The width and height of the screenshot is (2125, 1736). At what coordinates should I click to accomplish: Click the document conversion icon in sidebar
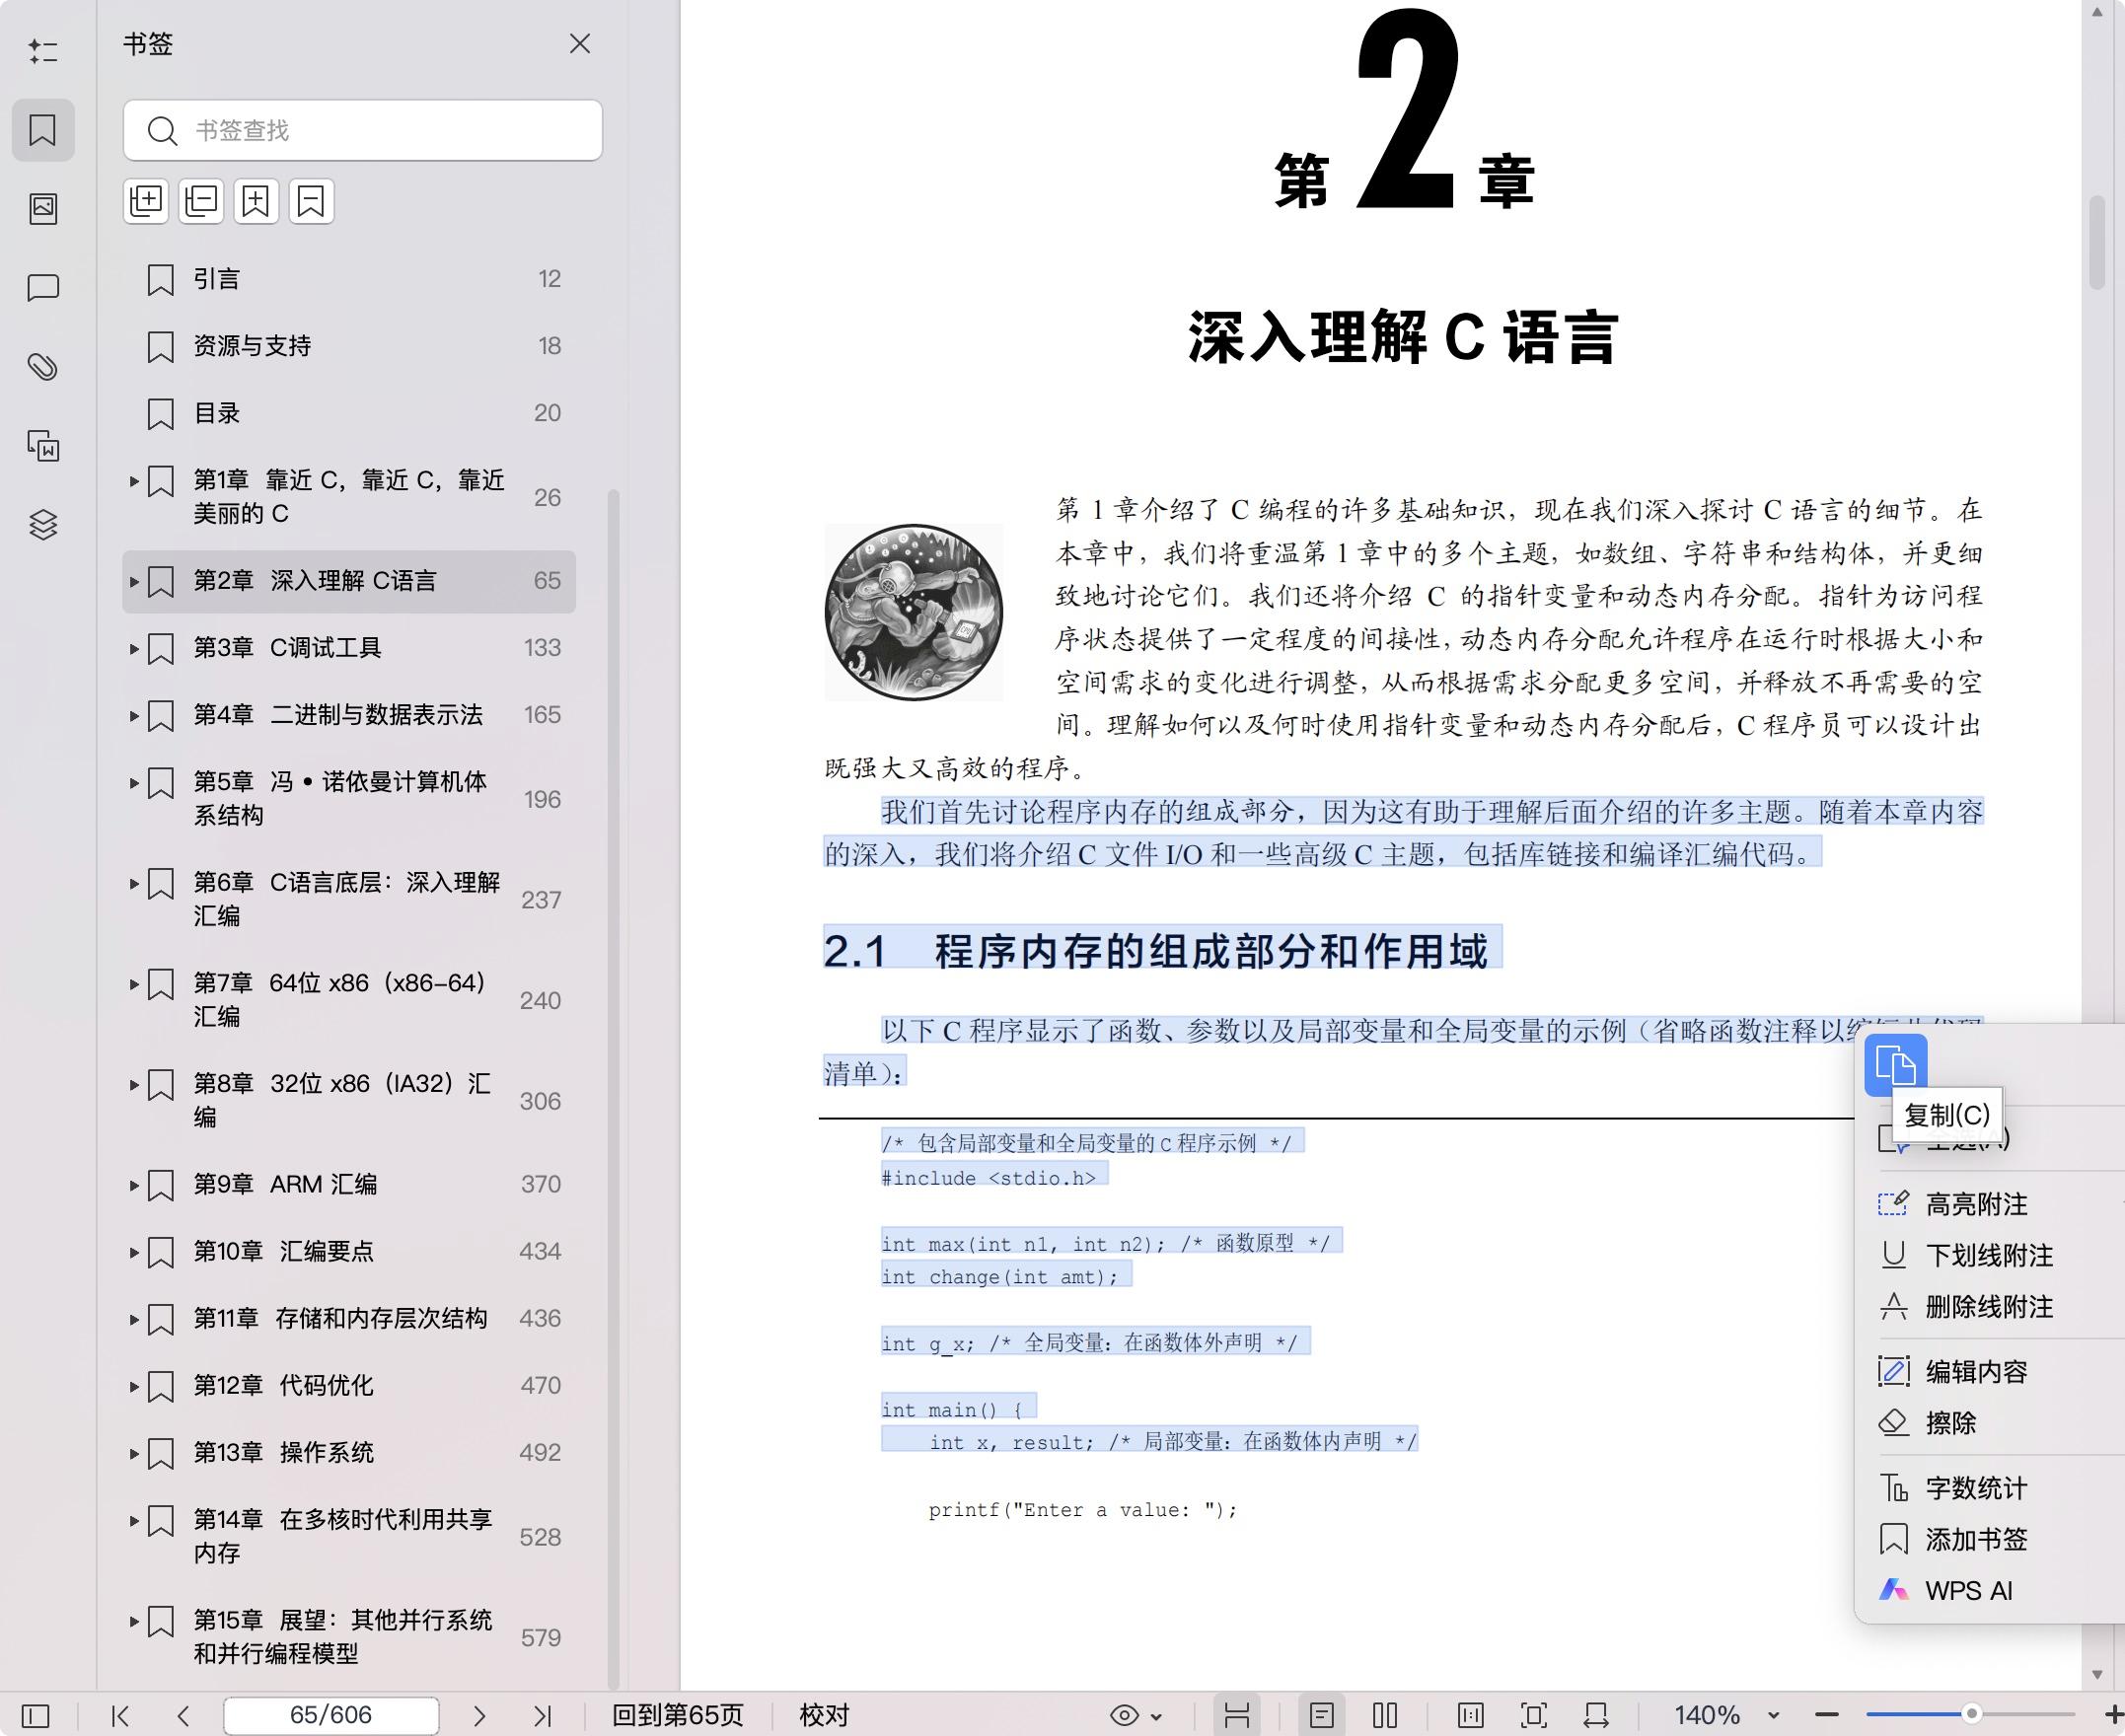tap(43, 446)
